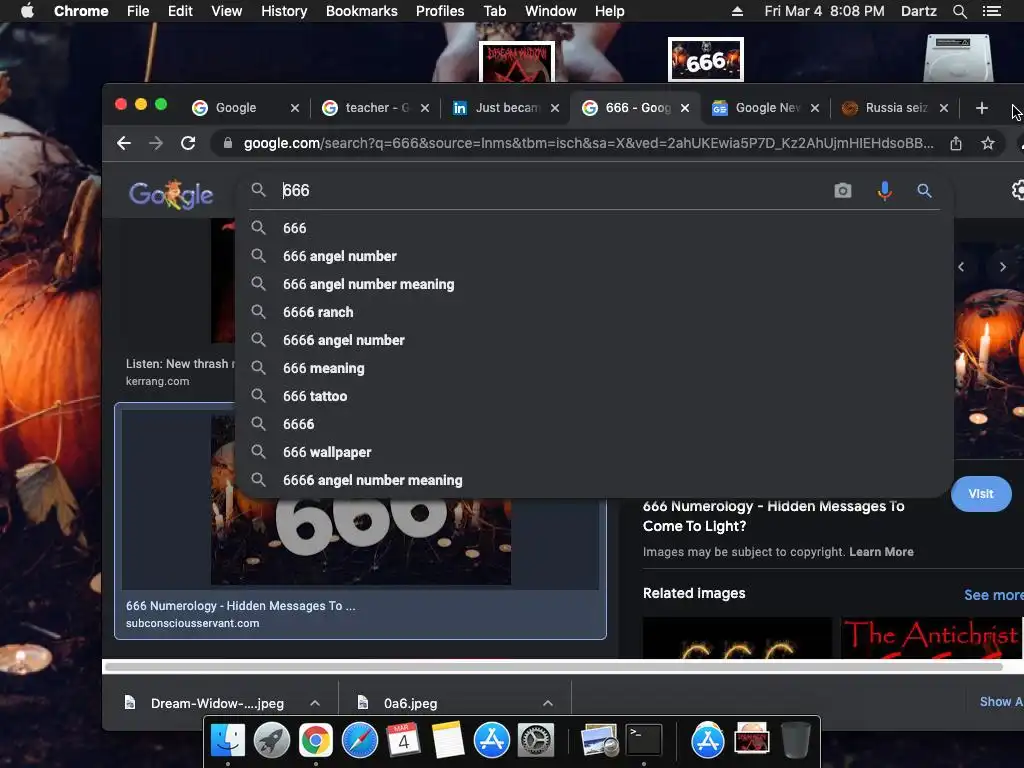Click the share page icon in address bar
Image resolution: width=1024 pixels, height=768 pixels.
point(955,143)
